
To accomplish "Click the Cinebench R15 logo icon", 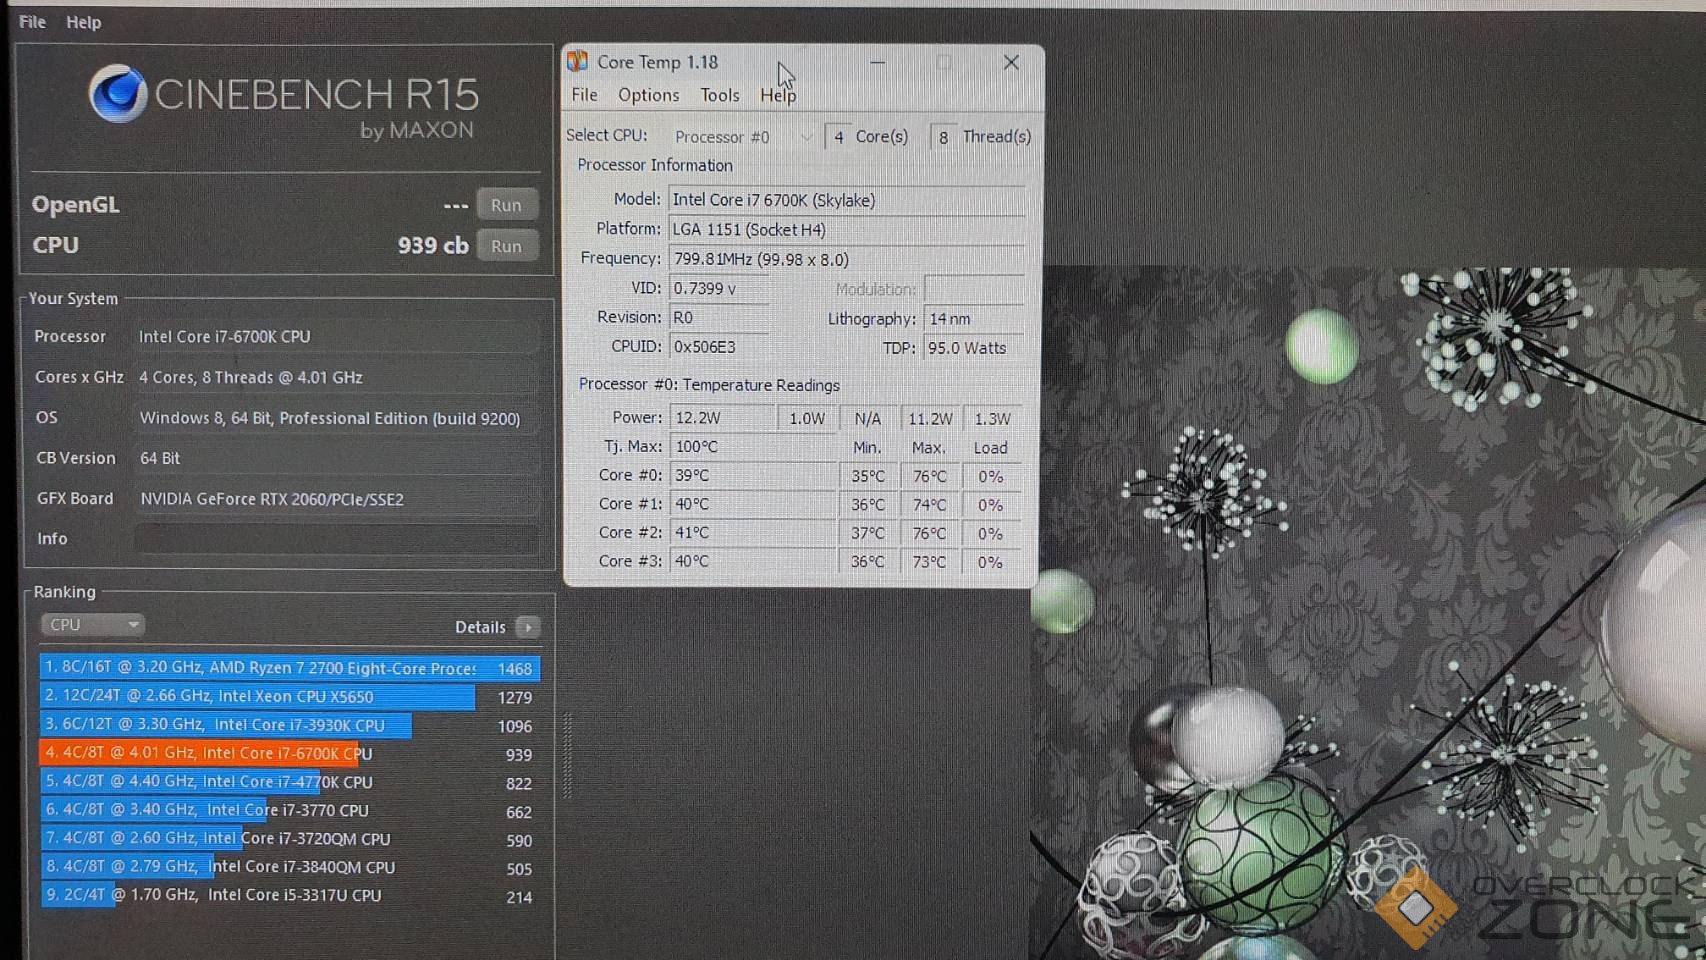I will [x=118, y=94].
